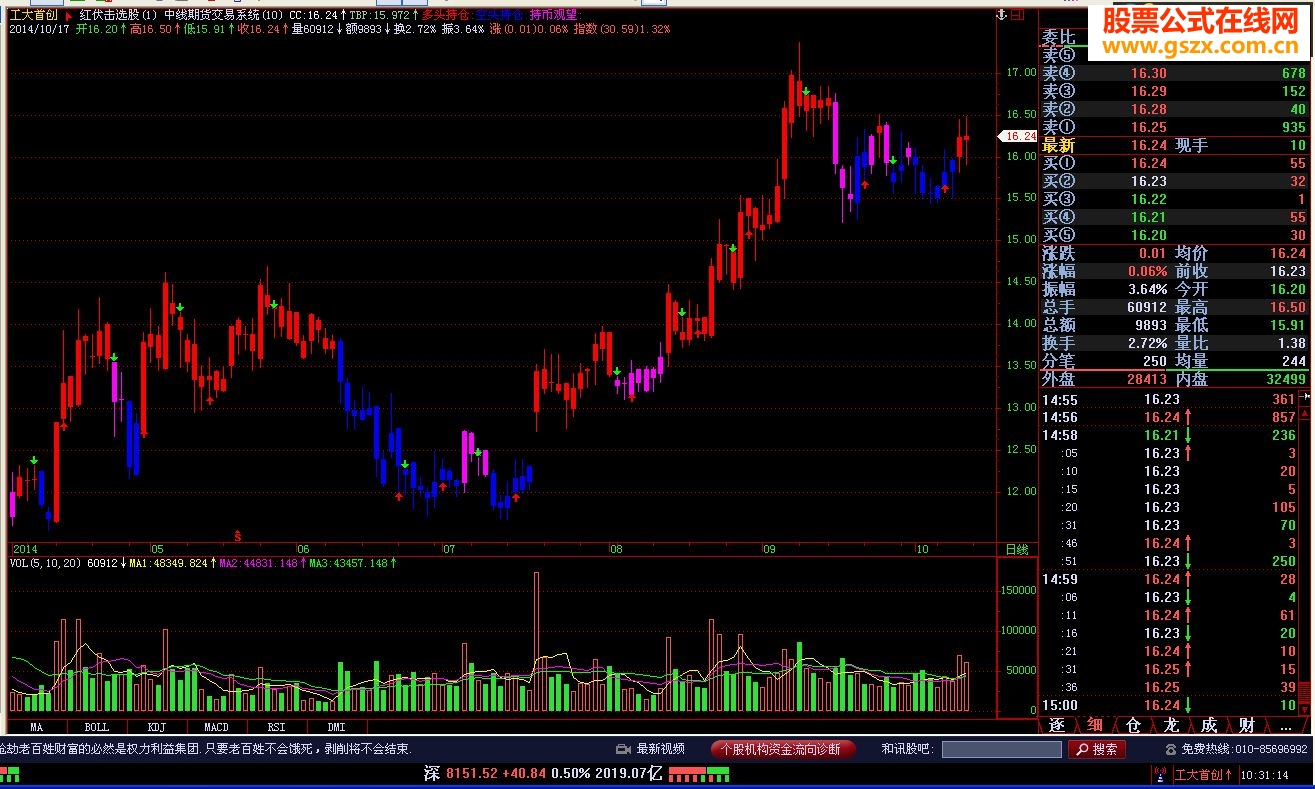
Task: Click the 多头持仓 legend label
Action: tap(446, 16)
